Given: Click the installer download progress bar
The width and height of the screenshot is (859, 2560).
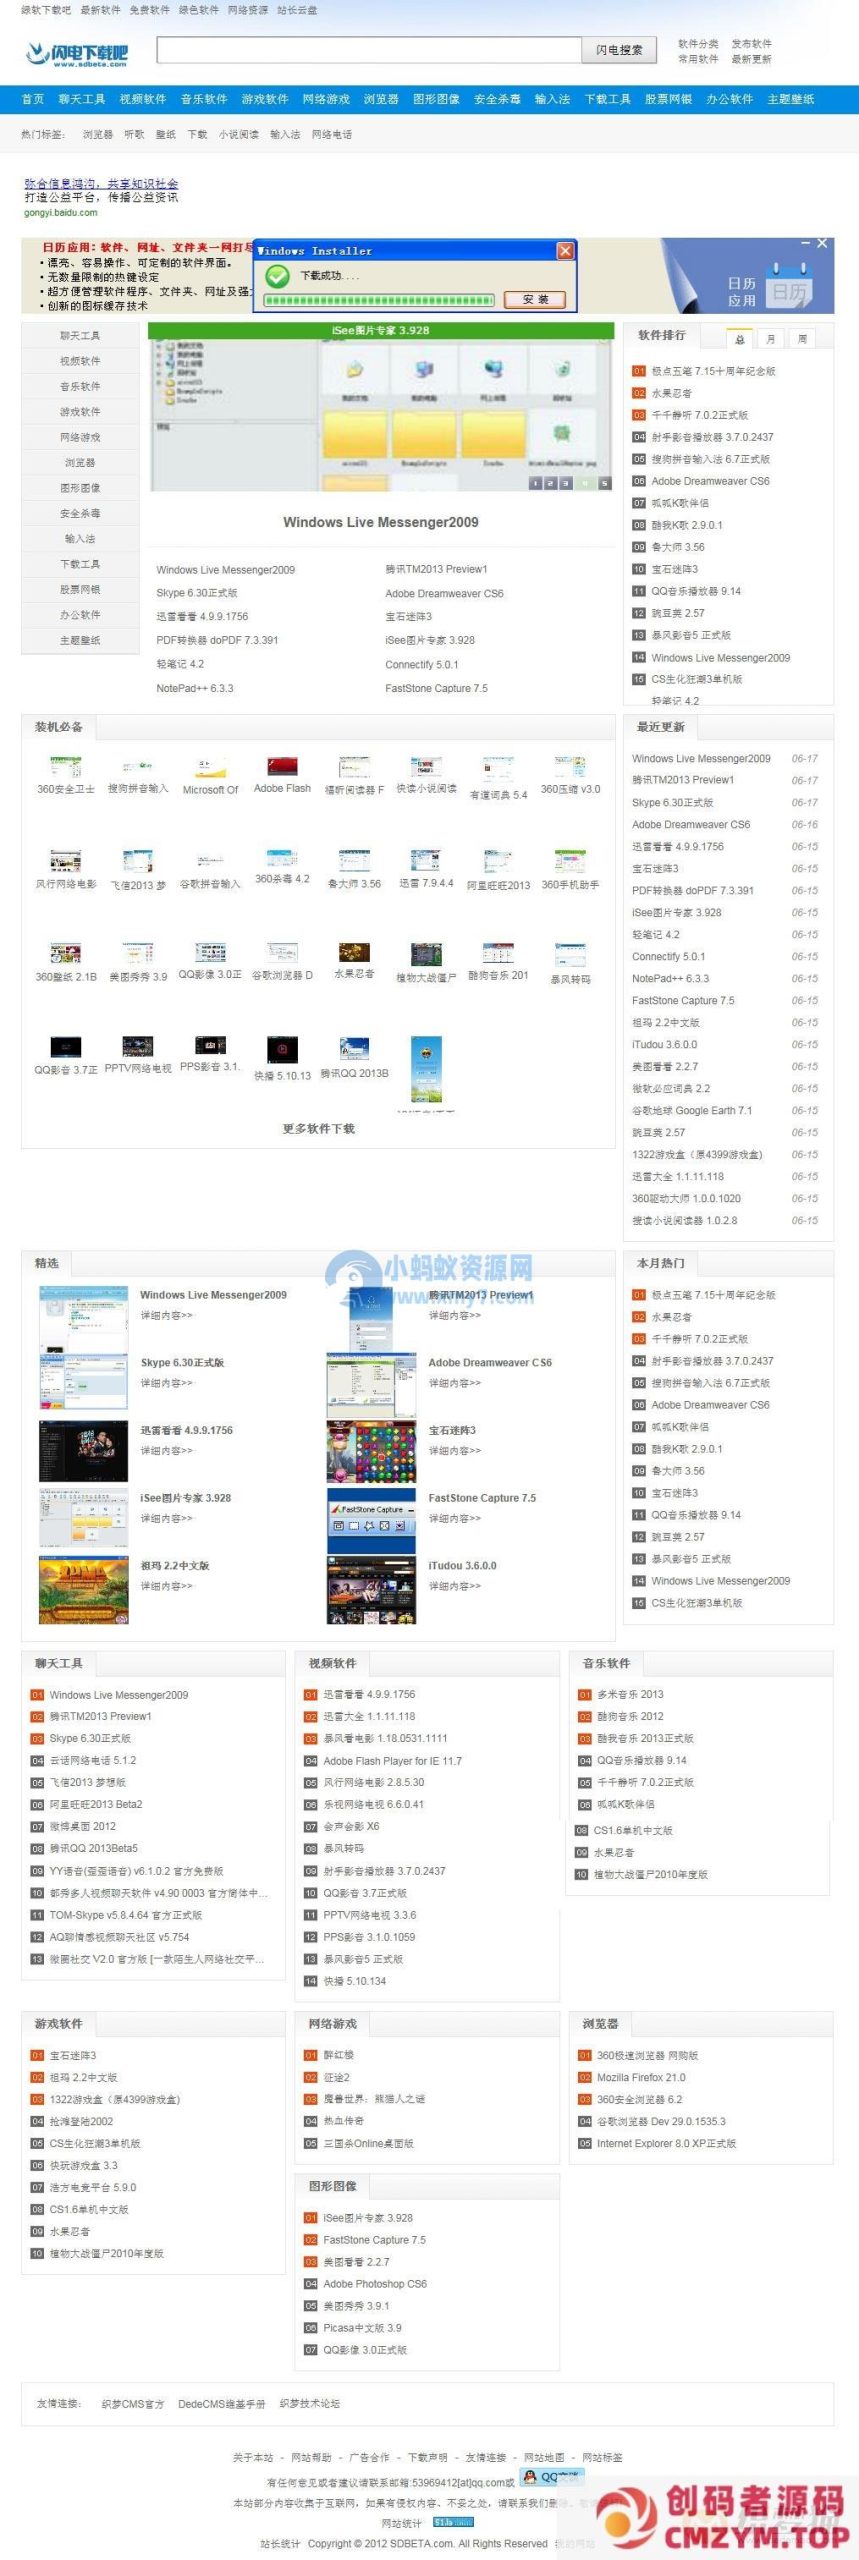Looking at the screenshot, I should coord(378,300).
